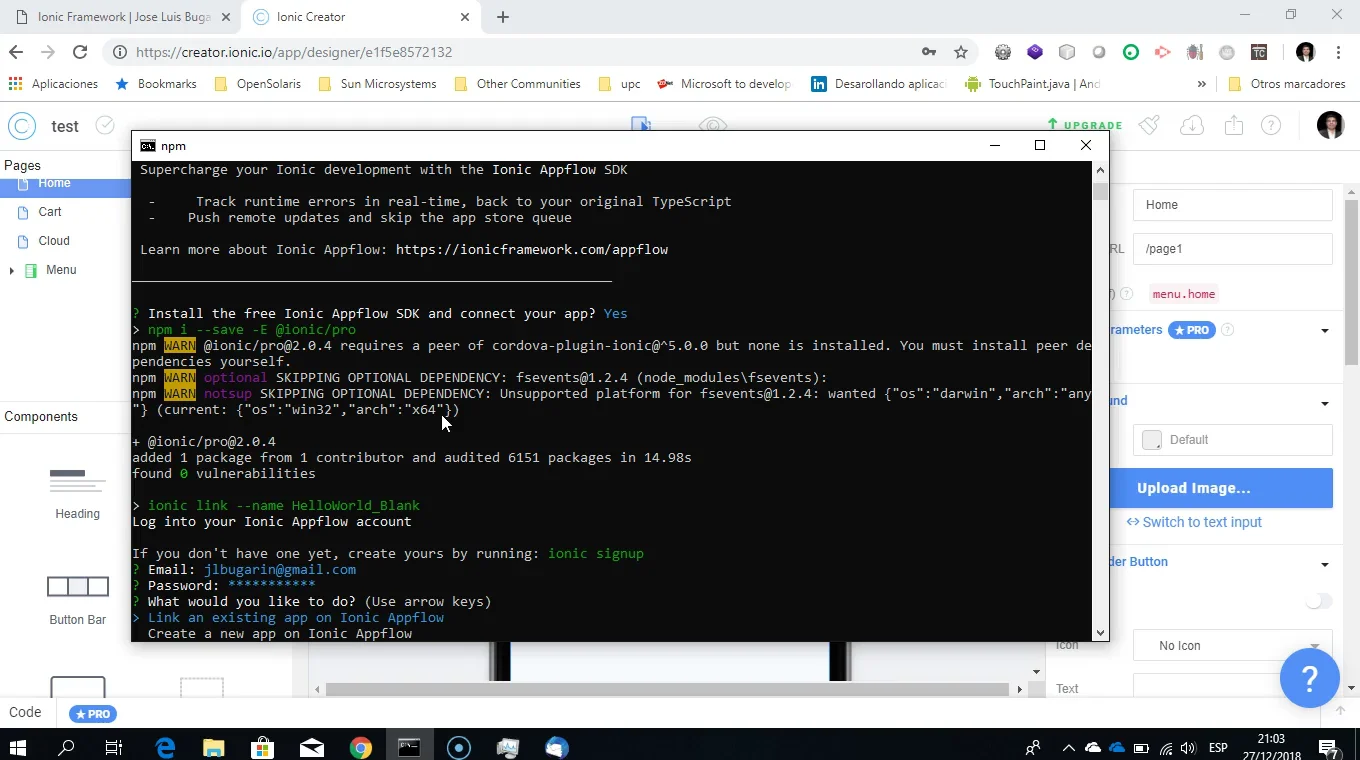The width and height of the screenshot is (1360, 760).
Task: Open the Otros marcadores bookmarks folder
Action: coord(1286,84)
